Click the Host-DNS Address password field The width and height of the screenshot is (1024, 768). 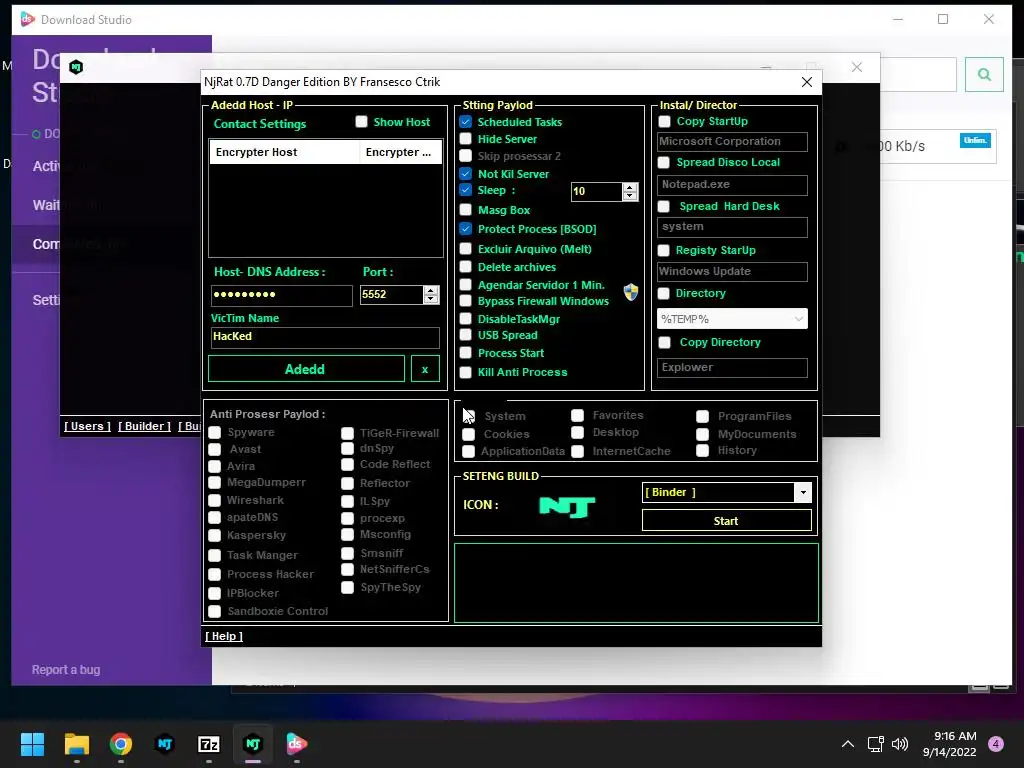coord(281,295)
